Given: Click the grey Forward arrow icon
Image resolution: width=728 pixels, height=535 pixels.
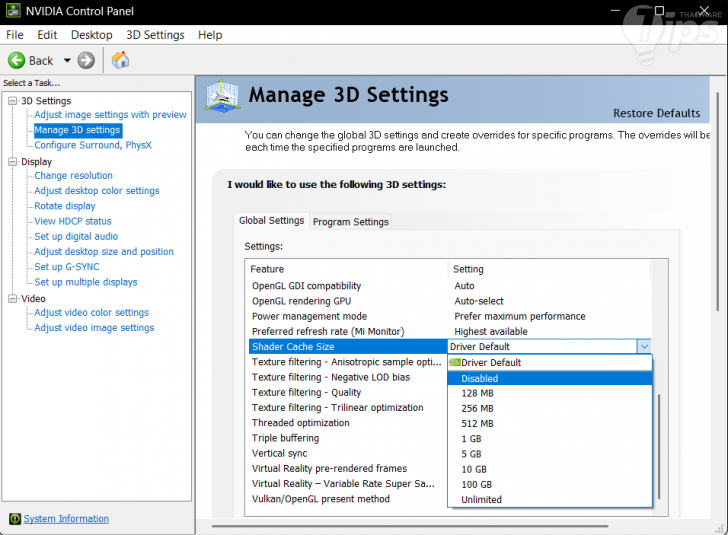Looking at the screenshot, I should [86, 60].
